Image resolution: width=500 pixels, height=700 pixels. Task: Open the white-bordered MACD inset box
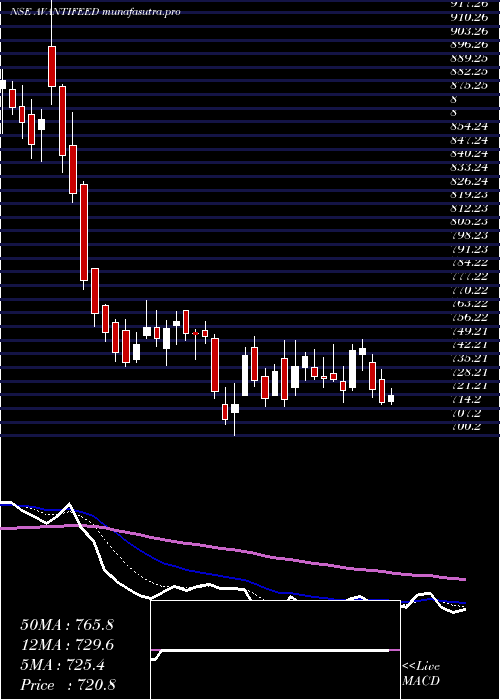point(275,650)
